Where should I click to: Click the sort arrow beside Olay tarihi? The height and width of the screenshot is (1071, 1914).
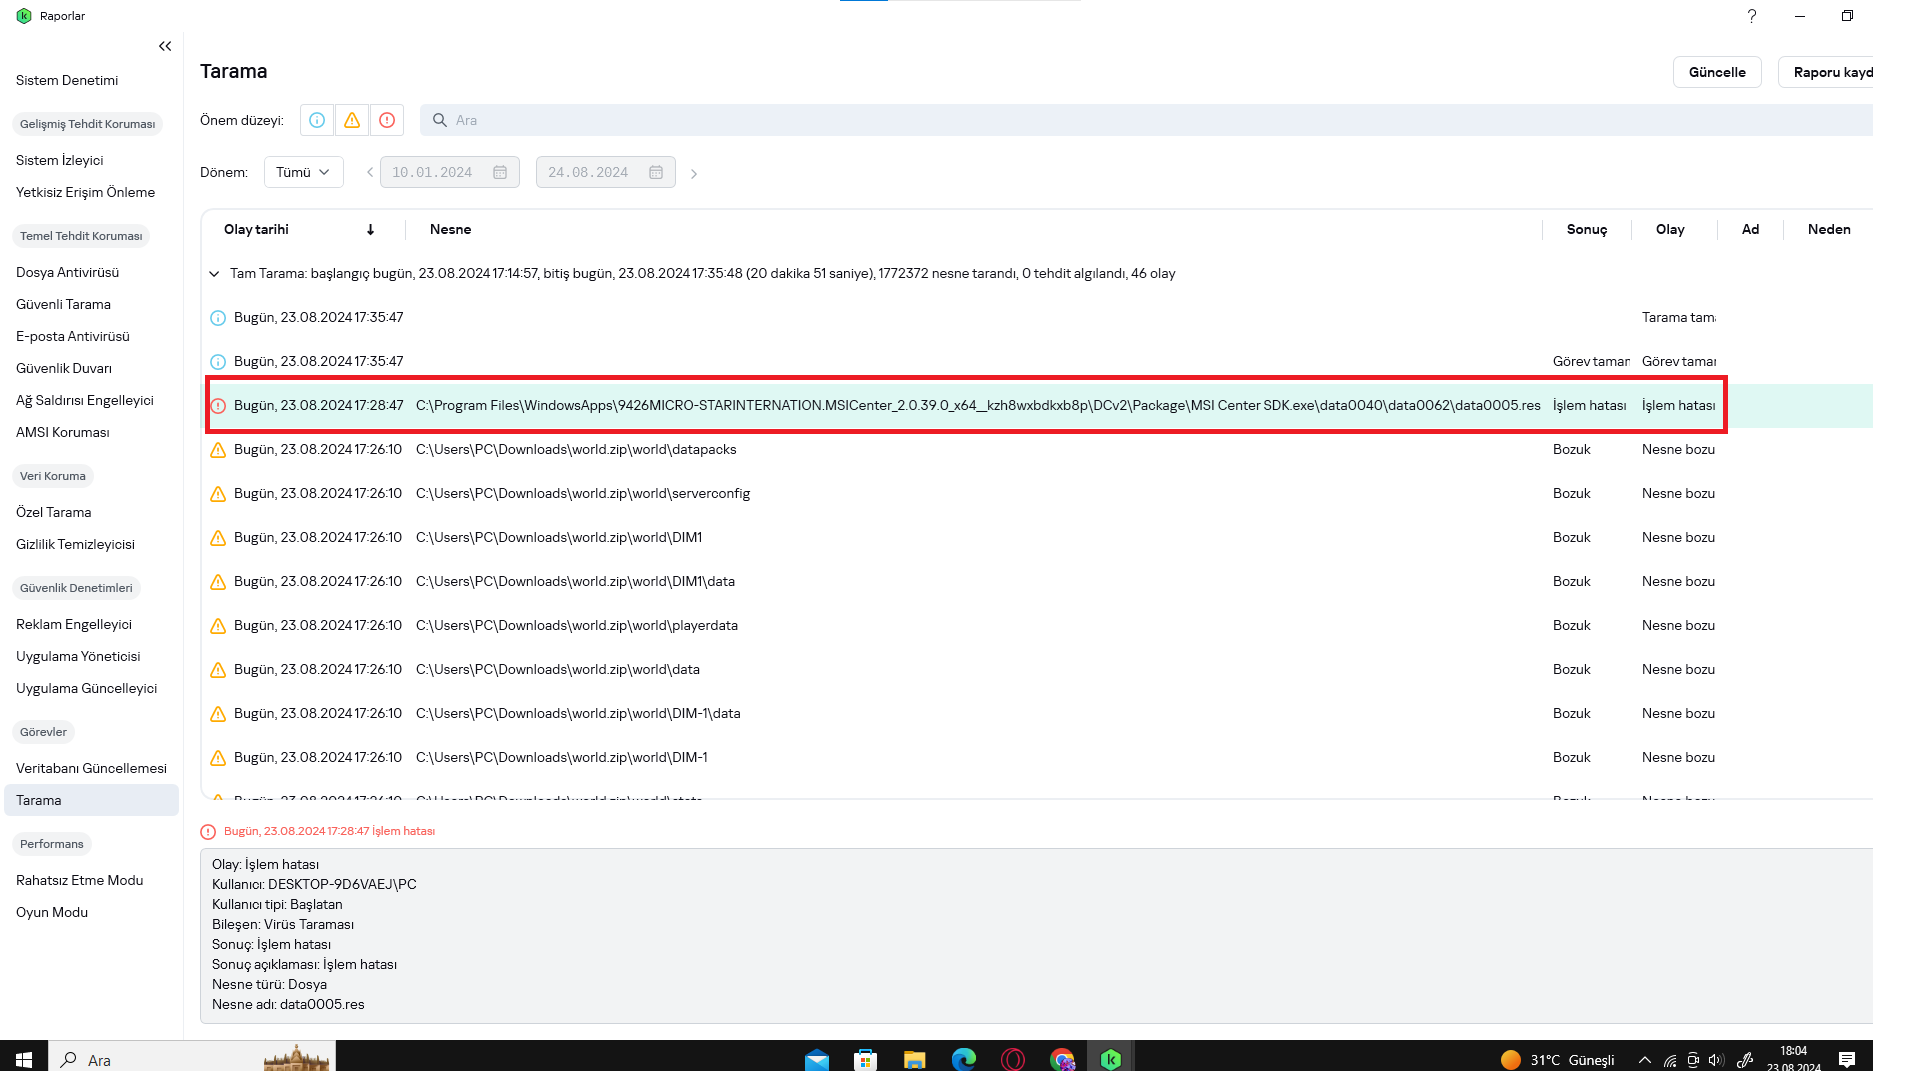pyautogui.click(x=370, y=230)
